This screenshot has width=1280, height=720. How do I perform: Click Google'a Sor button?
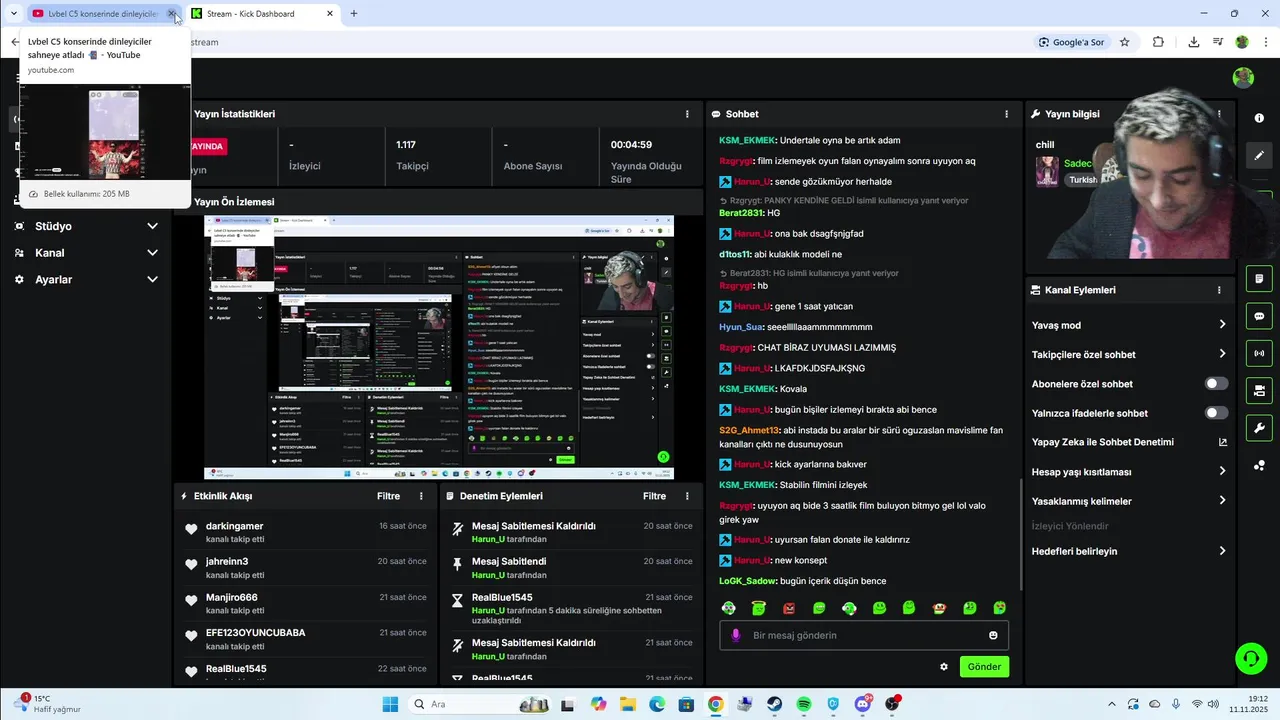pyautogui.click(x=1071, y=42)
